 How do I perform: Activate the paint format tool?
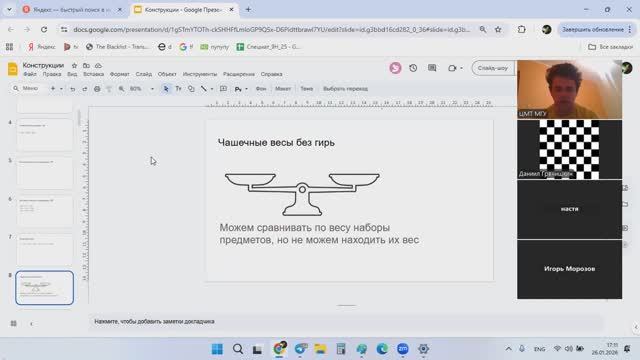(x=109, y=89)
